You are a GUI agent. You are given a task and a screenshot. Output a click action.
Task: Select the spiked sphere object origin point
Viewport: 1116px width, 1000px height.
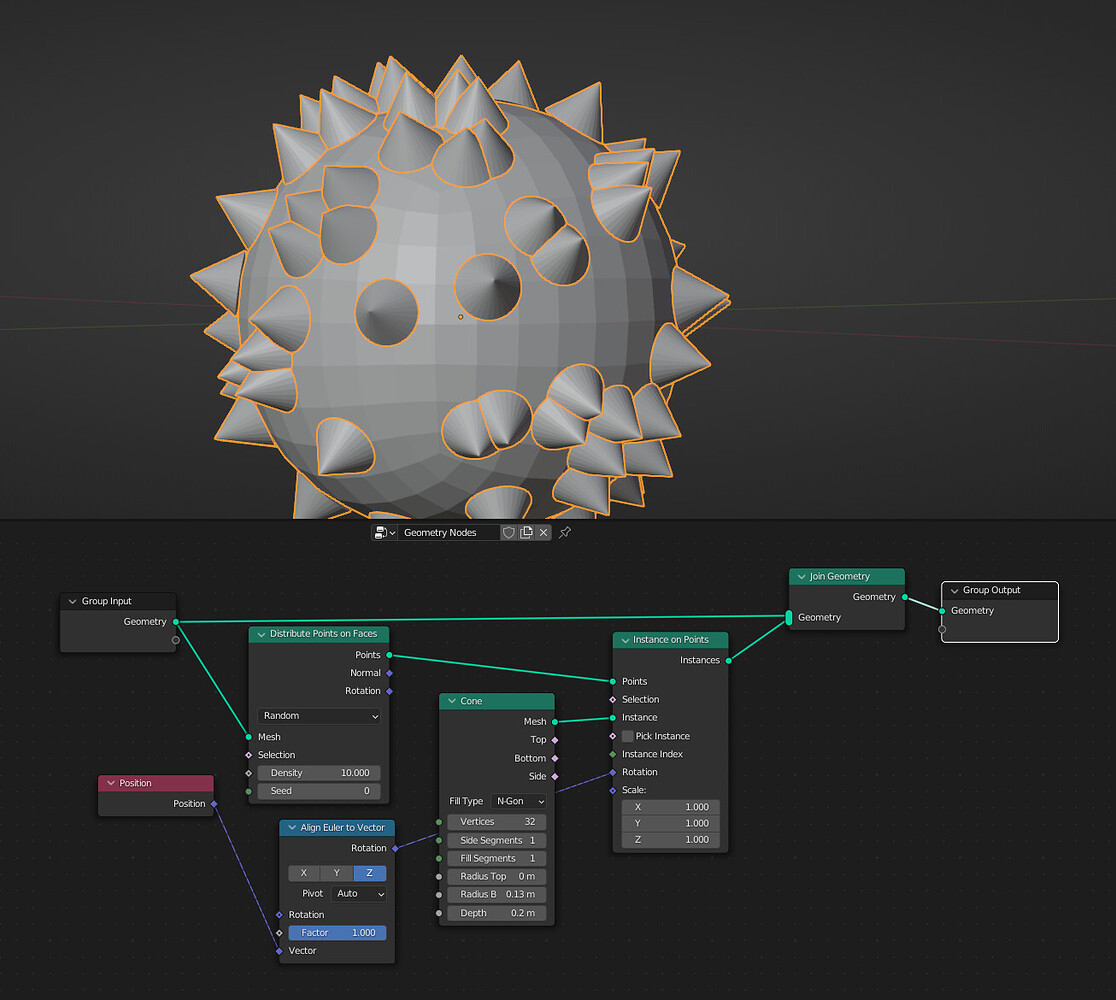(x=460, y=317)
